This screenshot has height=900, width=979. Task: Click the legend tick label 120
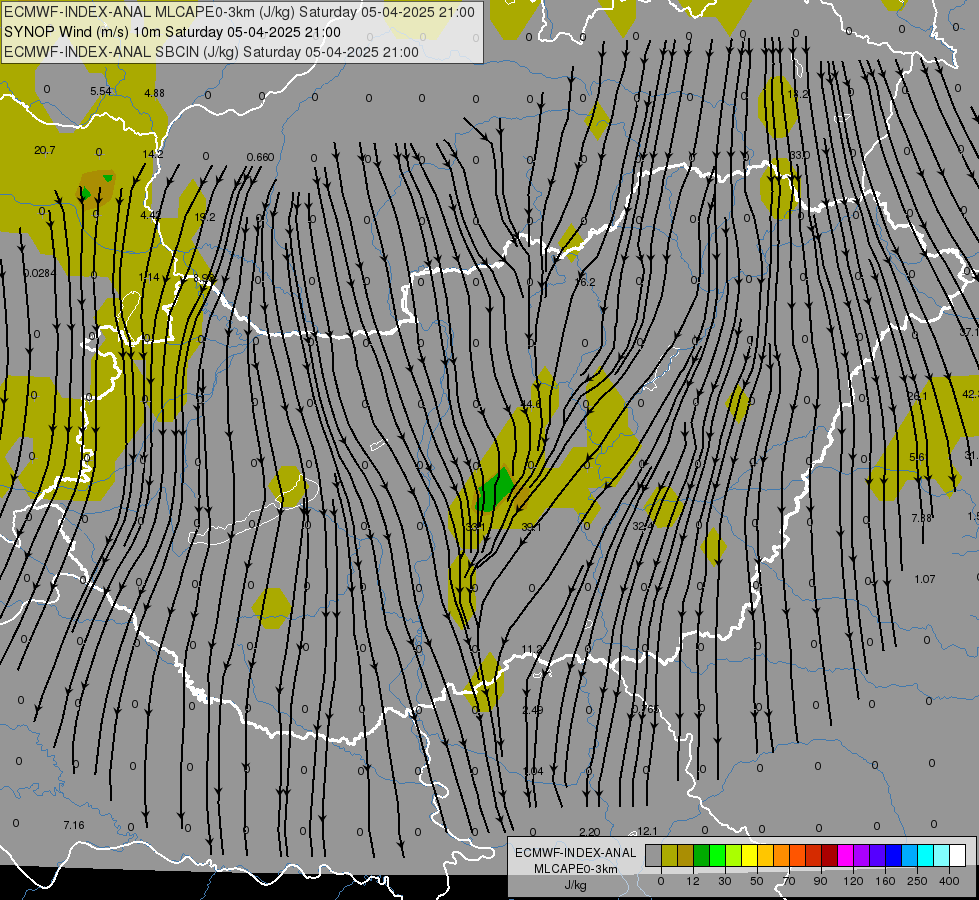(853, 881)
